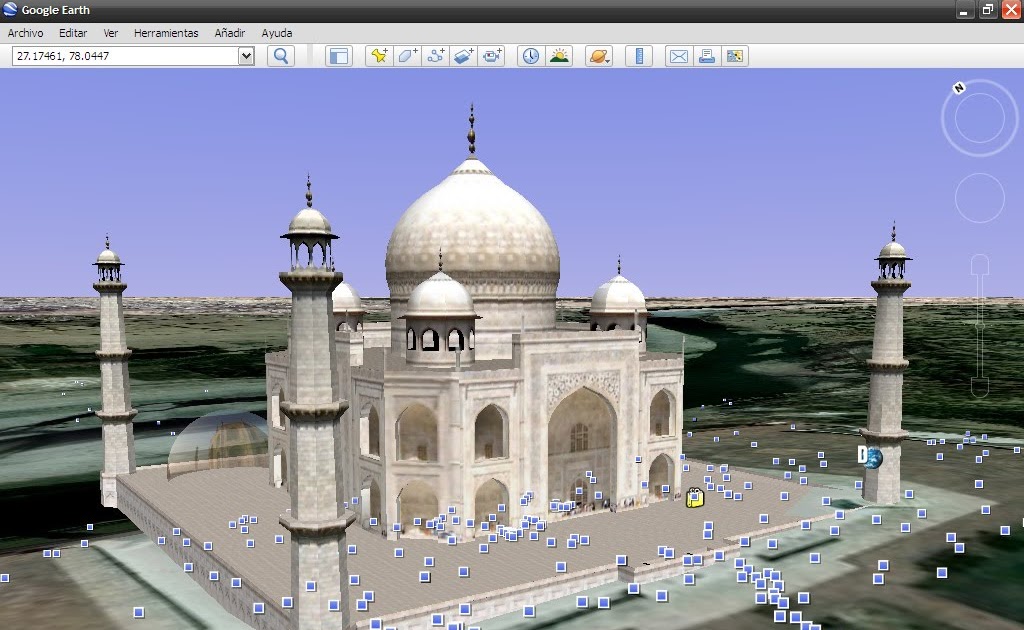Add a placemark with the pushpin icon
The height and width of the screenshot is (630, 1024).
coord(379,56)
